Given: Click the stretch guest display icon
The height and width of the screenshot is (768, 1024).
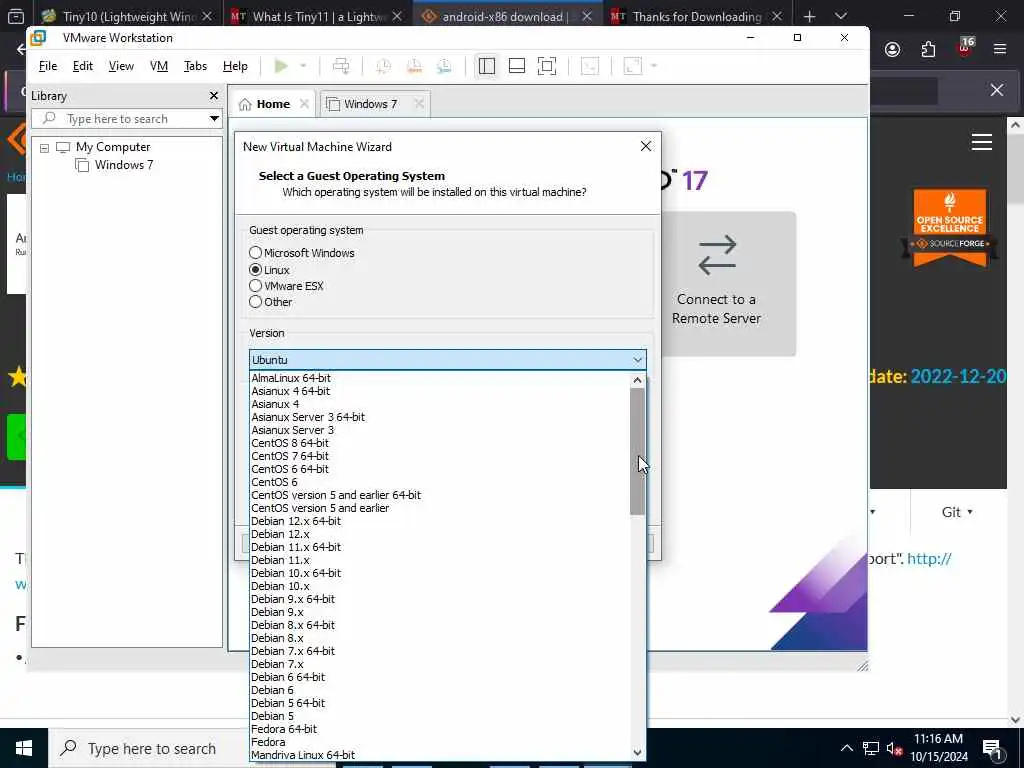Looking at the screenshot, I should pos(633,66).
